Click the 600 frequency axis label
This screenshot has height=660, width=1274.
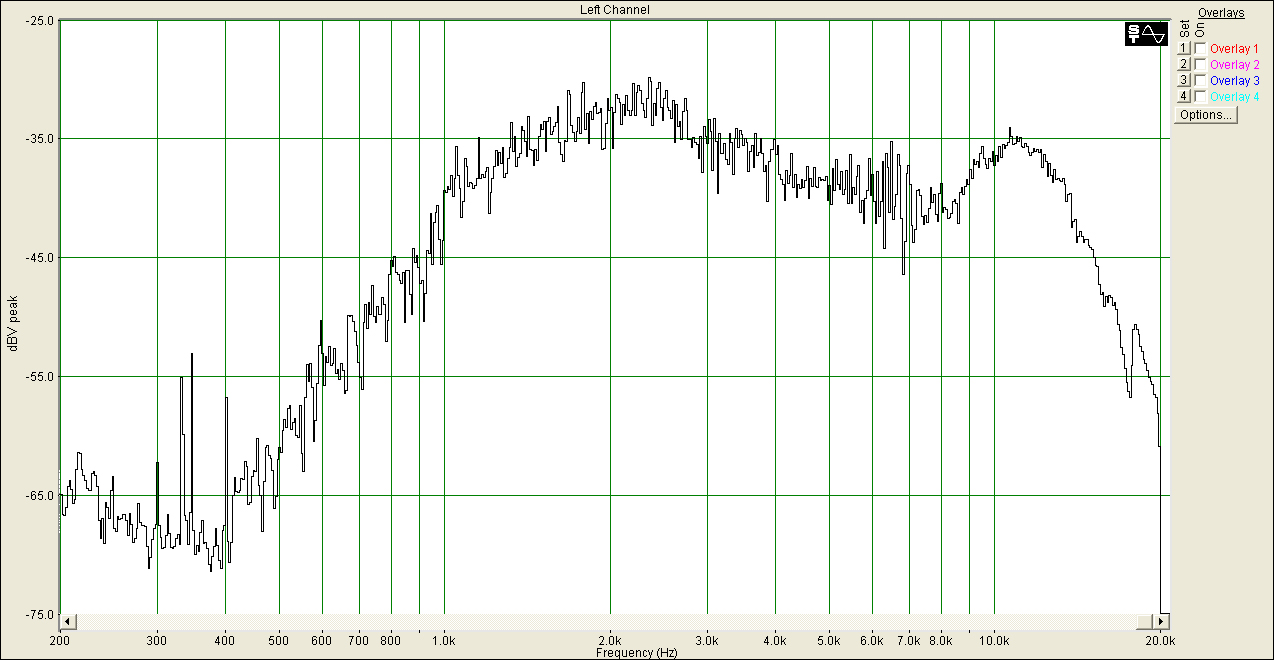point(322,639)
